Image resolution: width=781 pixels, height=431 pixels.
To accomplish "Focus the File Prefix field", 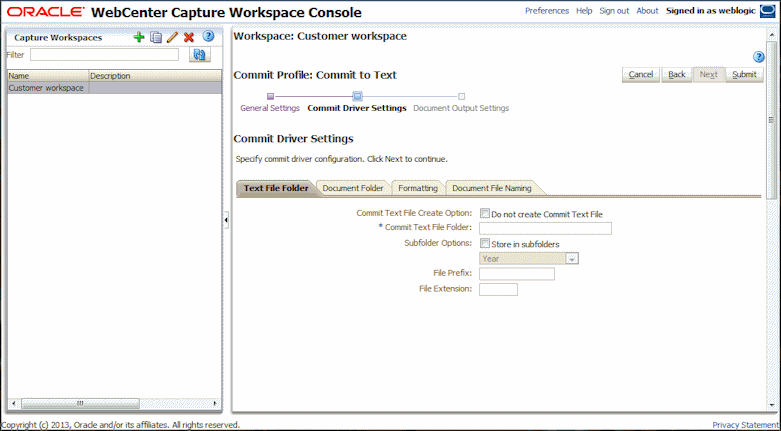I will 517,274.
